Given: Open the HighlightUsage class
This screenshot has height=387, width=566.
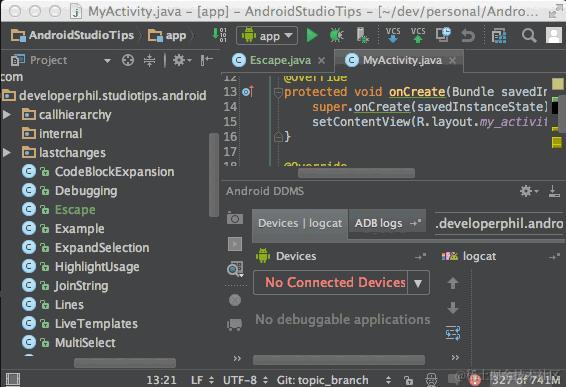Looking at the screenshot, I should 97,267.
